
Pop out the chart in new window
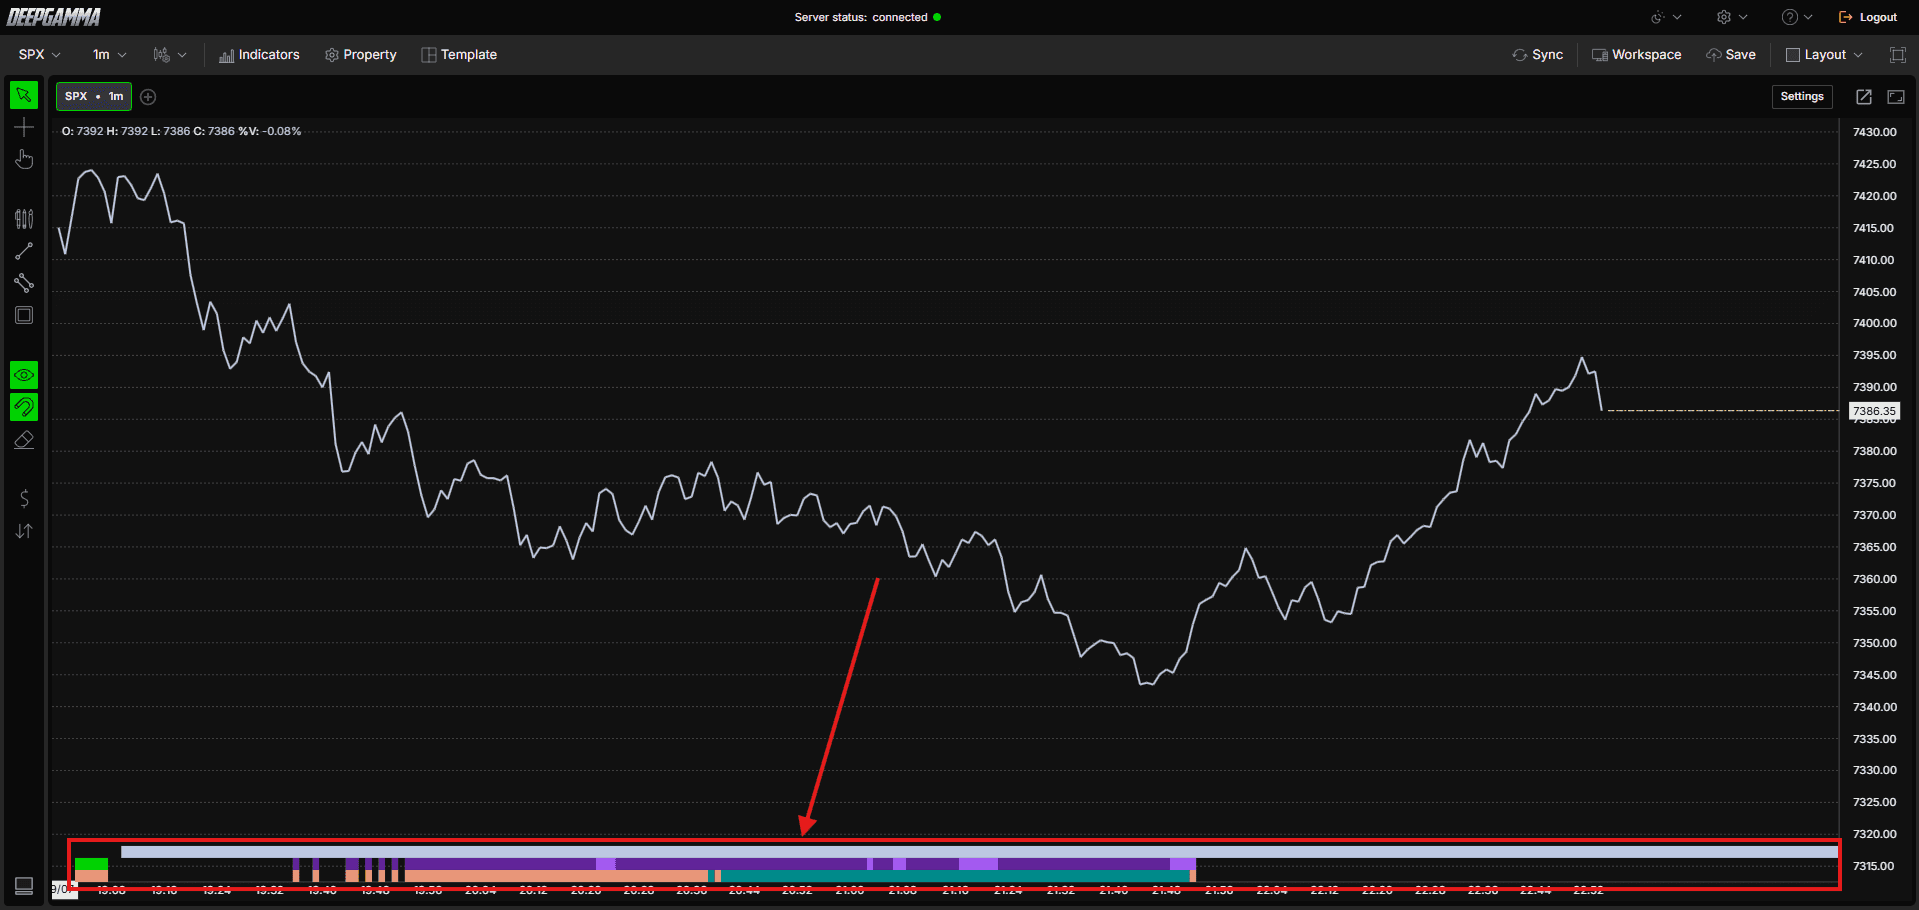tap(1864, 97)
